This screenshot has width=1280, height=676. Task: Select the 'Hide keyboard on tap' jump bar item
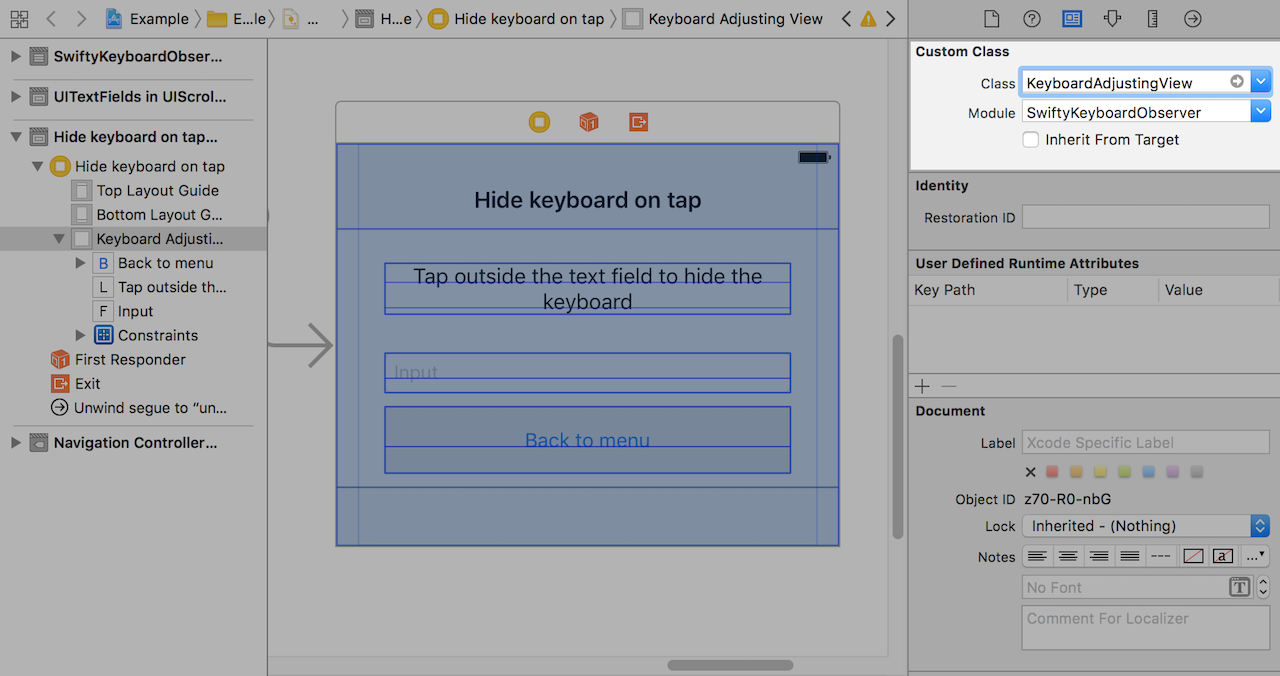point(516,19)
